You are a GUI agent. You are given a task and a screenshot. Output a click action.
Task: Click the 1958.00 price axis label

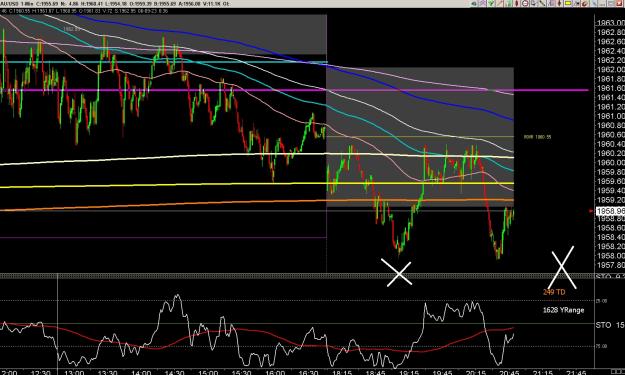tap(610, 255)
